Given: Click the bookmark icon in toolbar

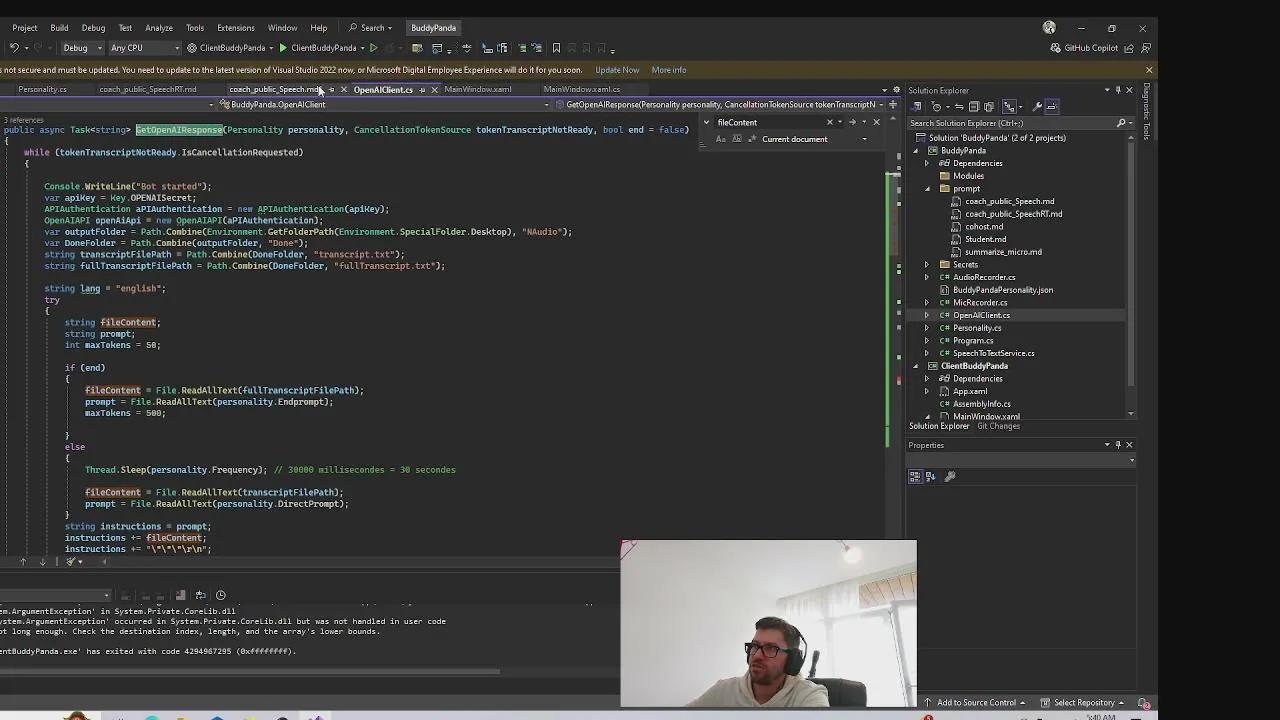Looking at the screenshot, I should [557, 48].
